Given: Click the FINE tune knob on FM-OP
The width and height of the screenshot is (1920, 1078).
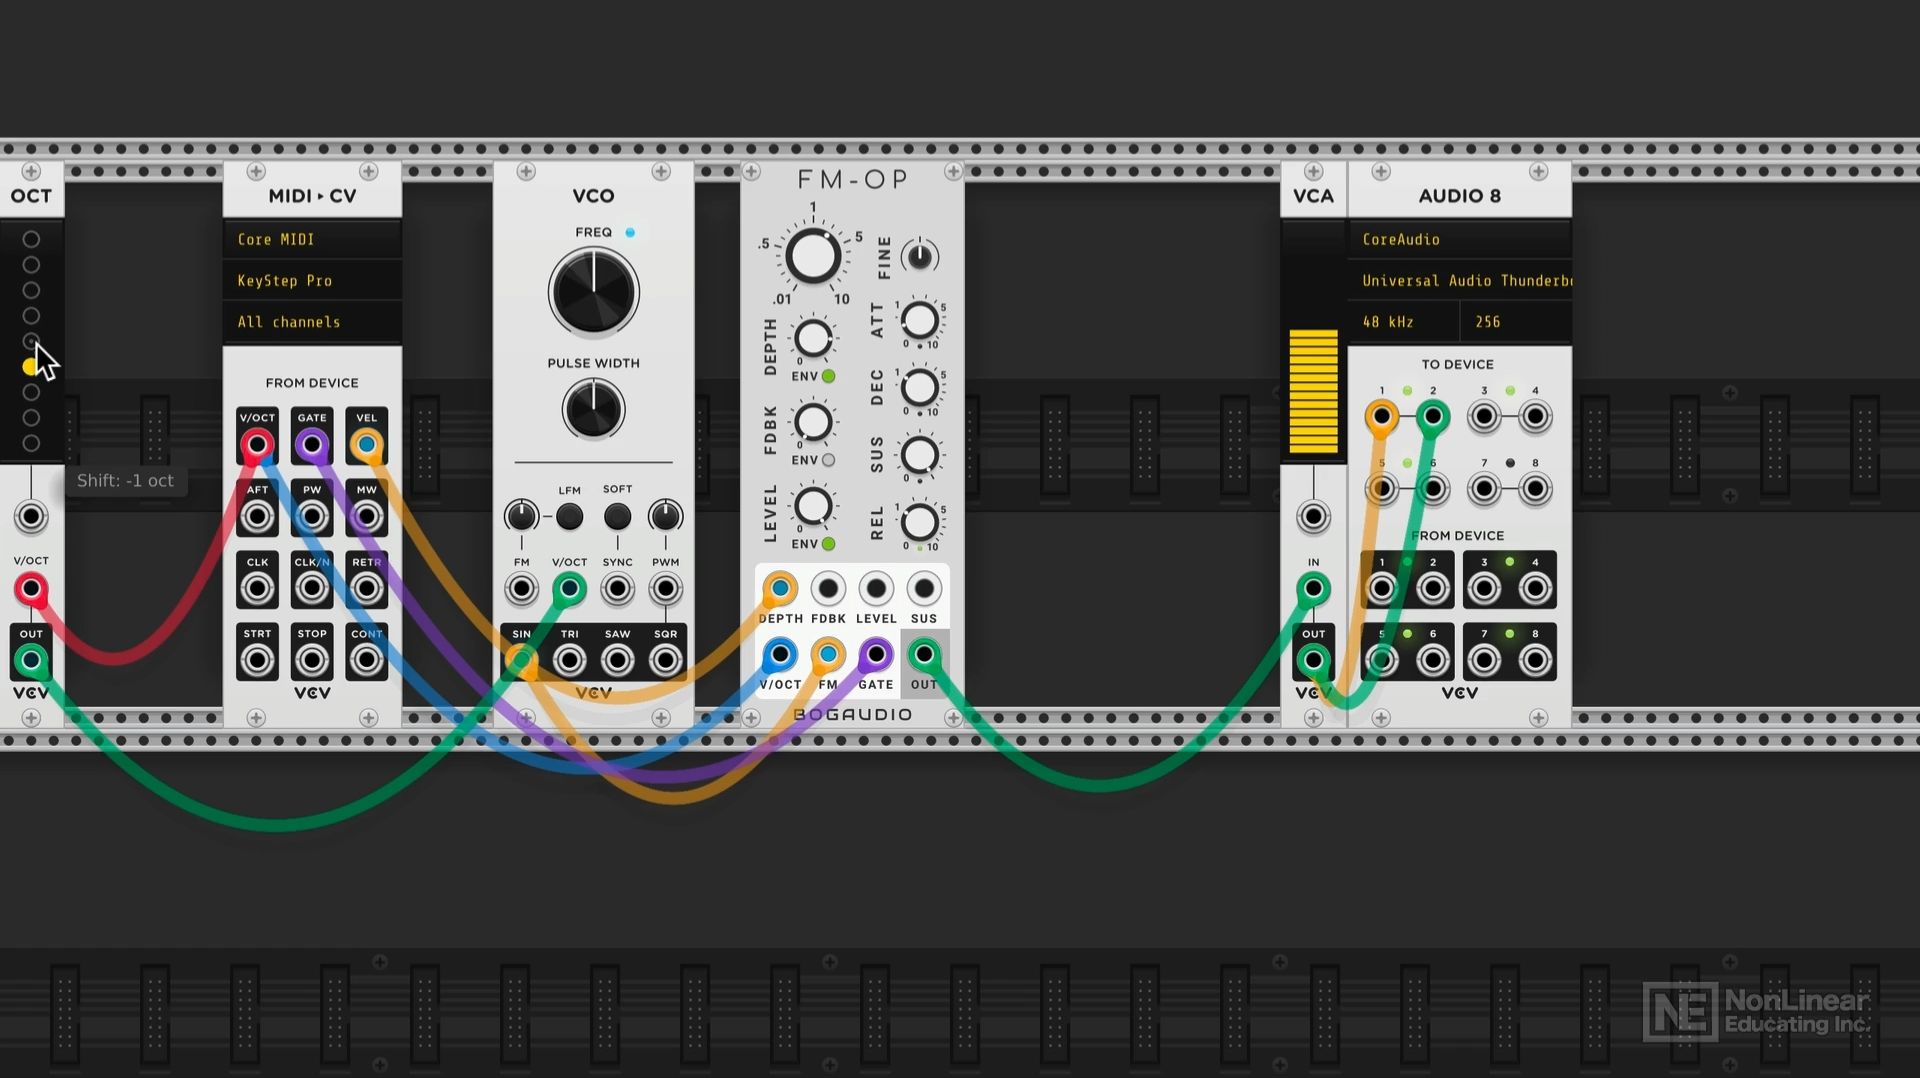Looking at the screenshot, I should click(920, 257).
